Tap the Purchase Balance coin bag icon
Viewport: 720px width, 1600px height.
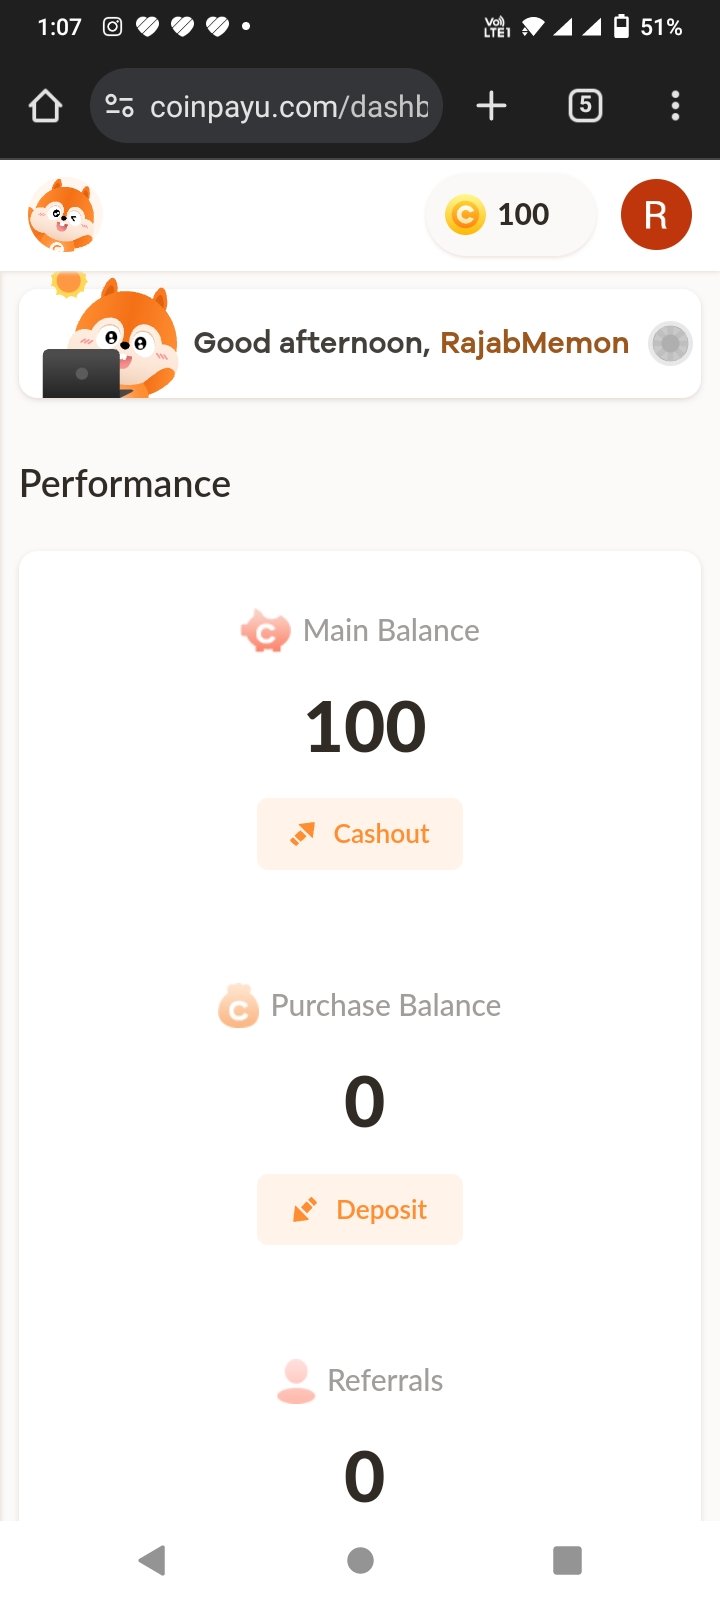click(x=238, y=1006)
